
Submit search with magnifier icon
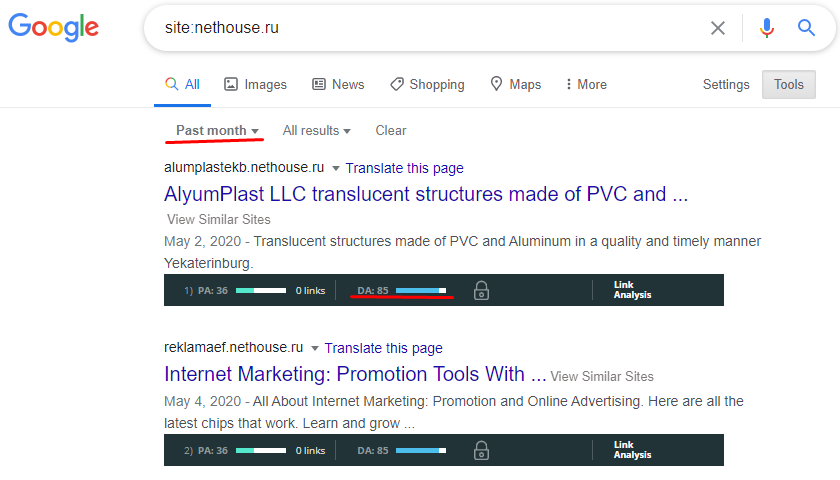click(x=806, y=27)
